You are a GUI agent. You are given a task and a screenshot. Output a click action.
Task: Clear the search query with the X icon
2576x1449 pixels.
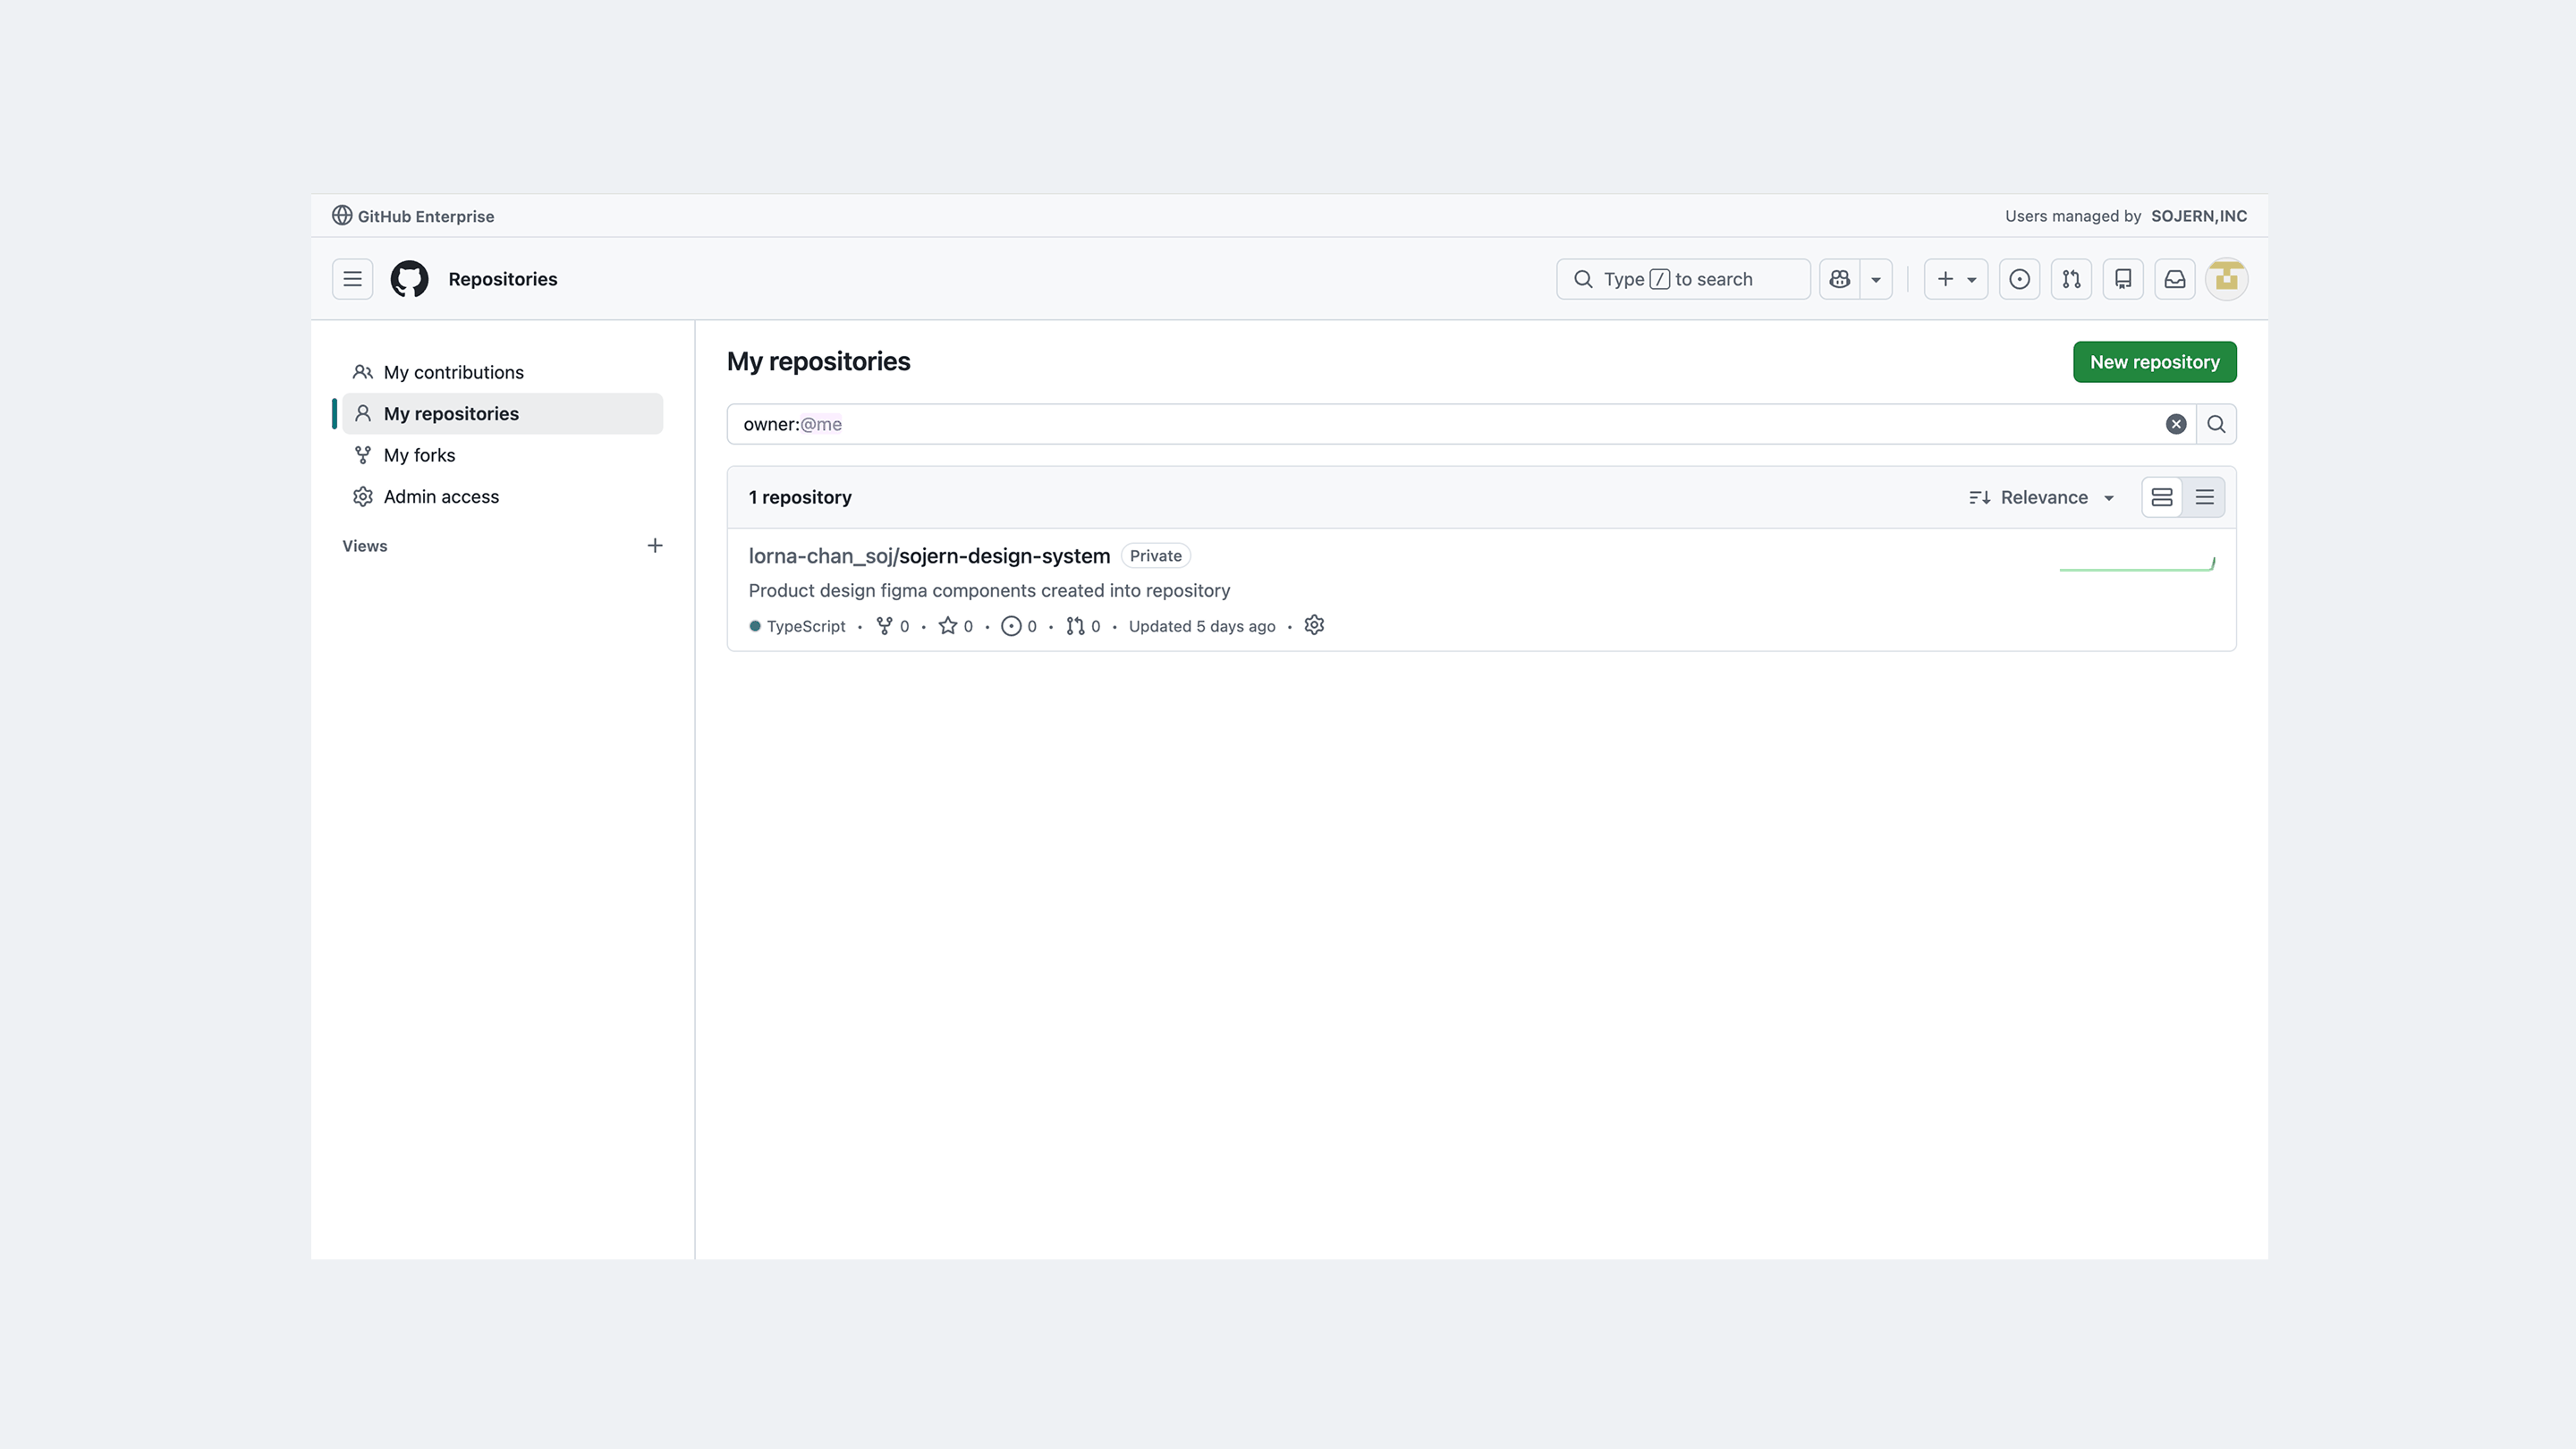click(2176, 424)
